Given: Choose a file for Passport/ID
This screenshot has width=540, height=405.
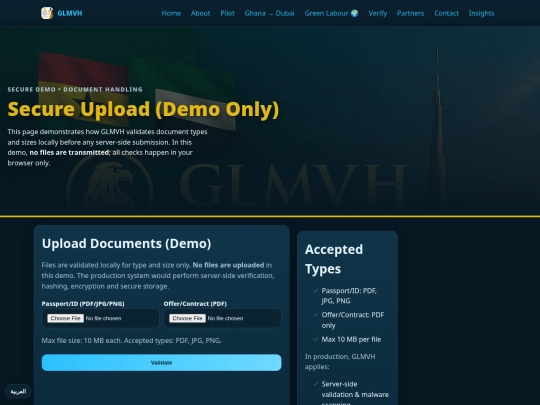Looking at the screenshot, I should pos(65,318).
